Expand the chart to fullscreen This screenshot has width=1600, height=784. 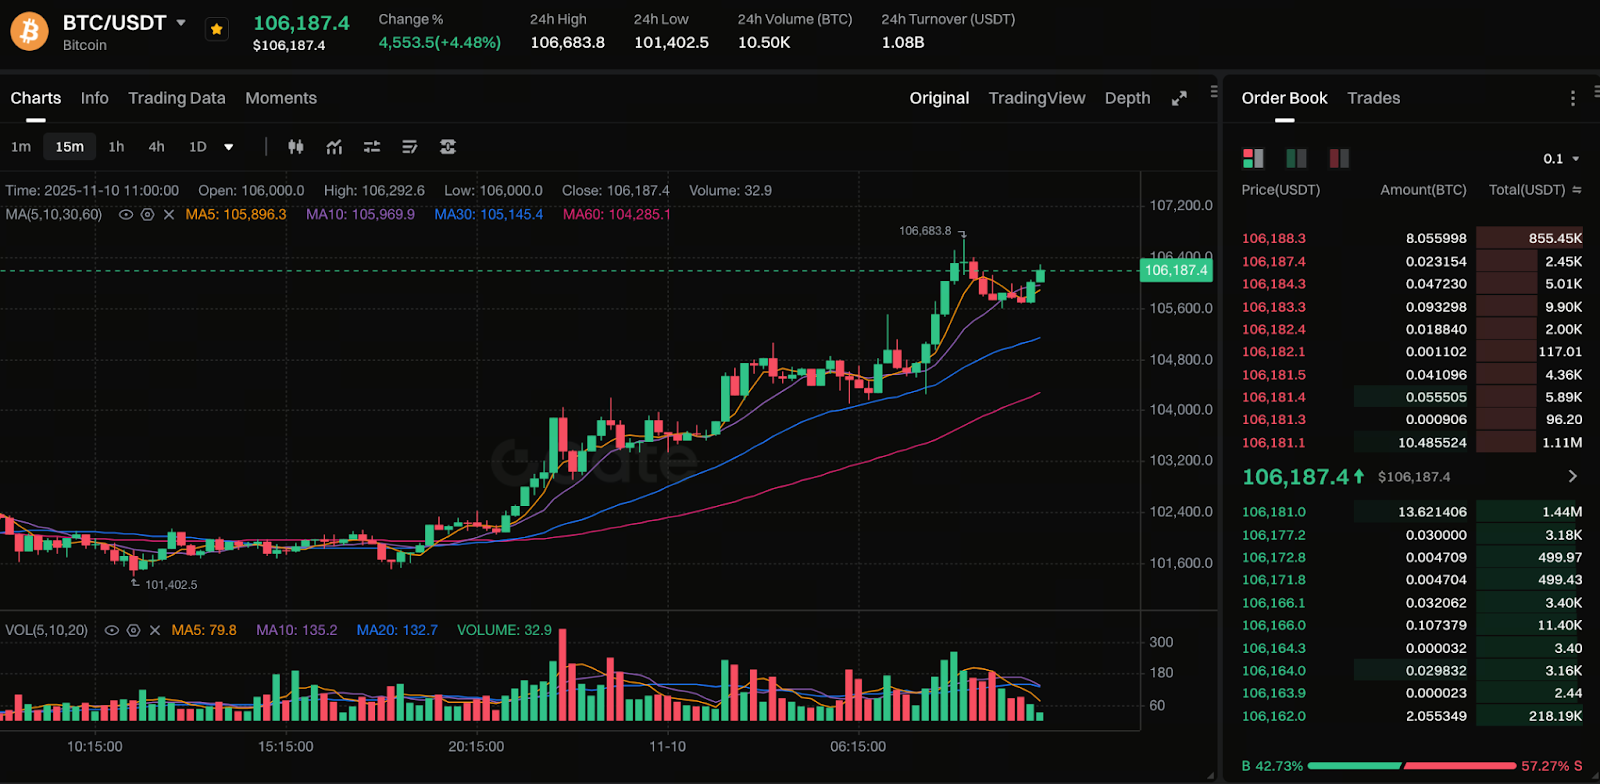click(1179, 98)
